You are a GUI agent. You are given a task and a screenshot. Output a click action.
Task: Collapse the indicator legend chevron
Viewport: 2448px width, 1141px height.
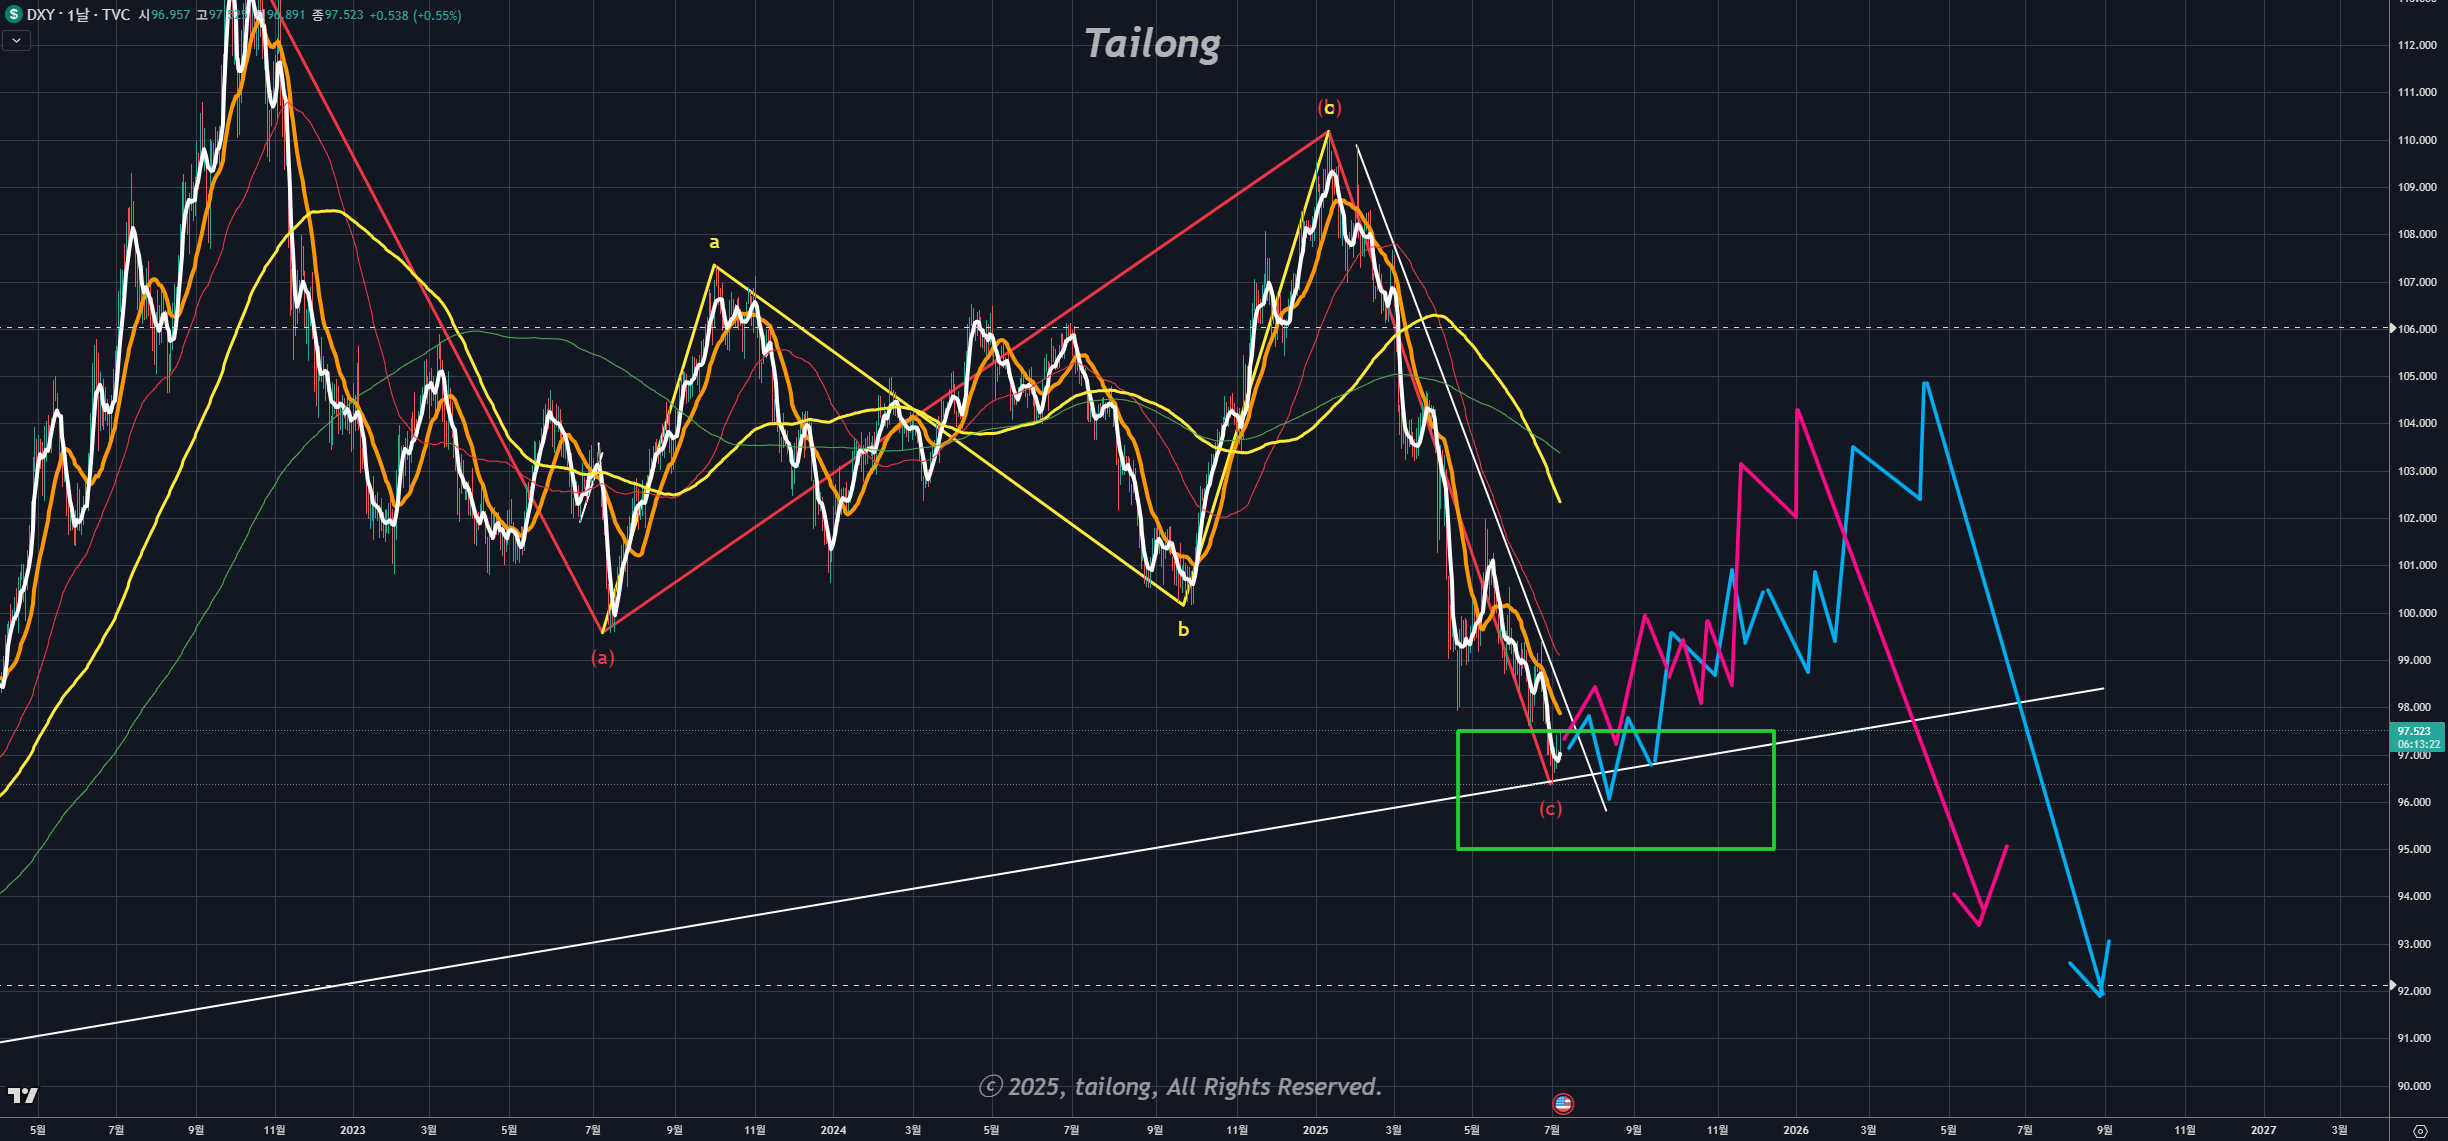(16, 40)
